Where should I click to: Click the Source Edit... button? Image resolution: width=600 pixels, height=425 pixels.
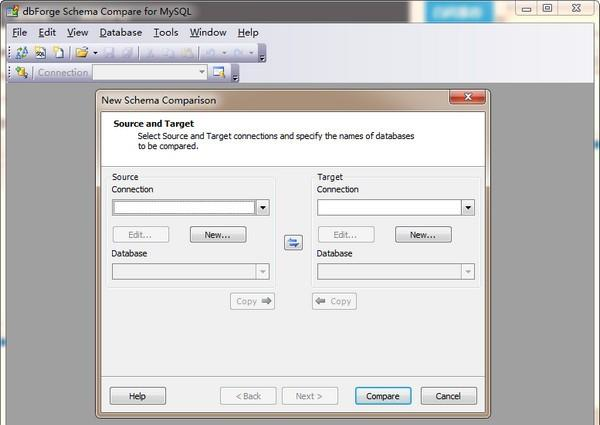coord(140,234)
